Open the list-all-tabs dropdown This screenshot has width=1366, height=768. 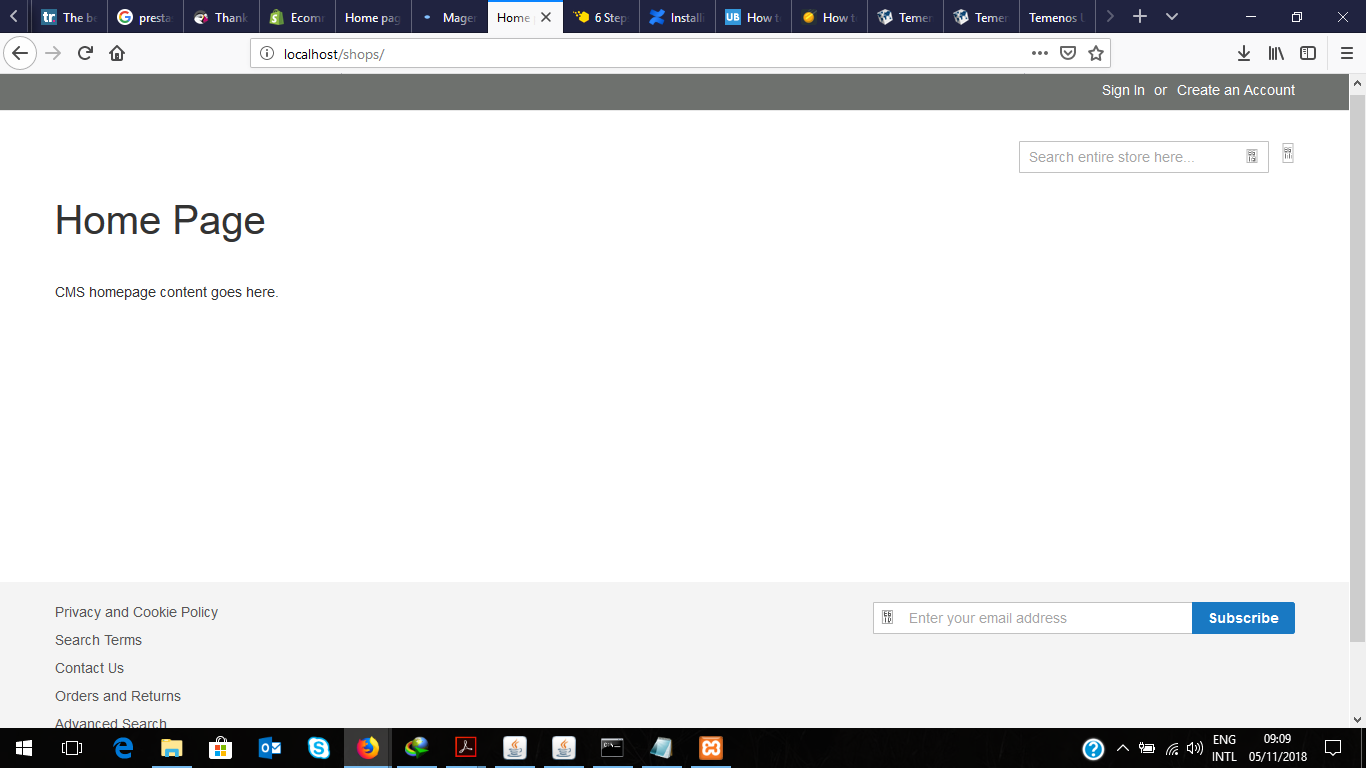pyautogui.click(x=1171, y=16)
